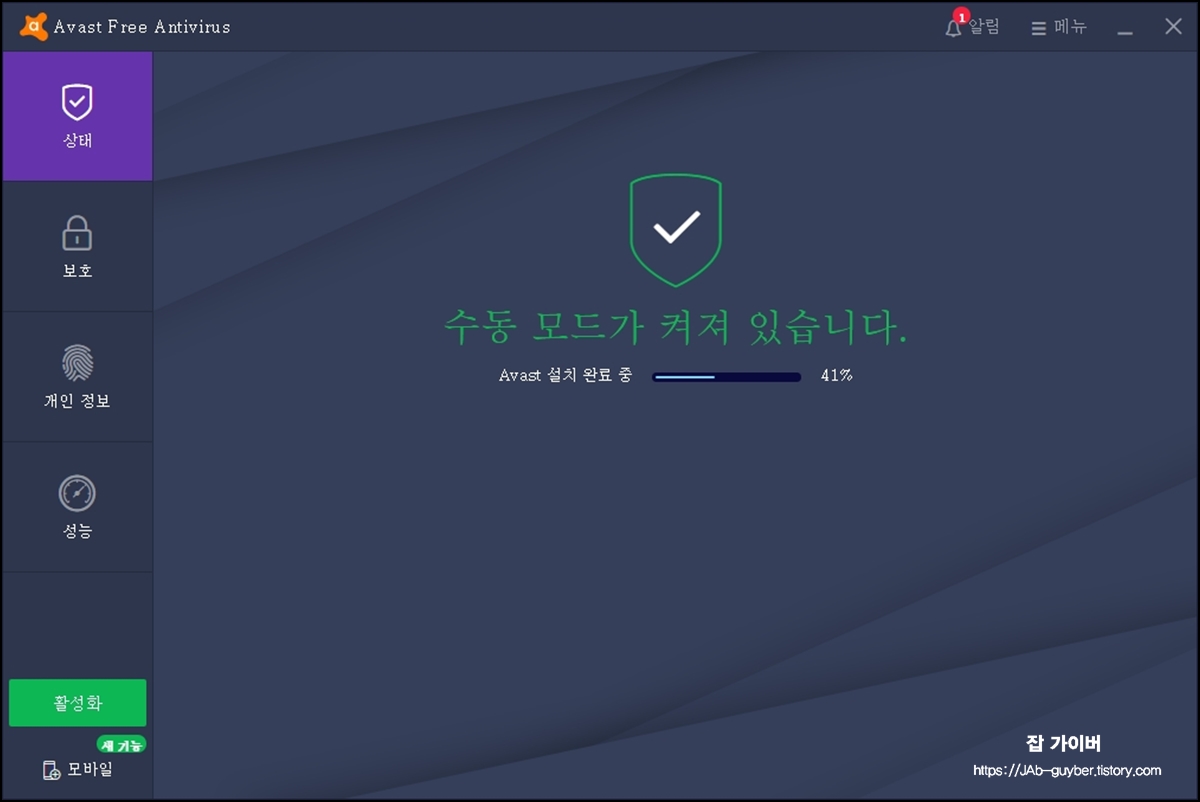The image size is (1200, 802).
Task: Open the 메뉴 hamburger menu
Action: click(1058, 27)
